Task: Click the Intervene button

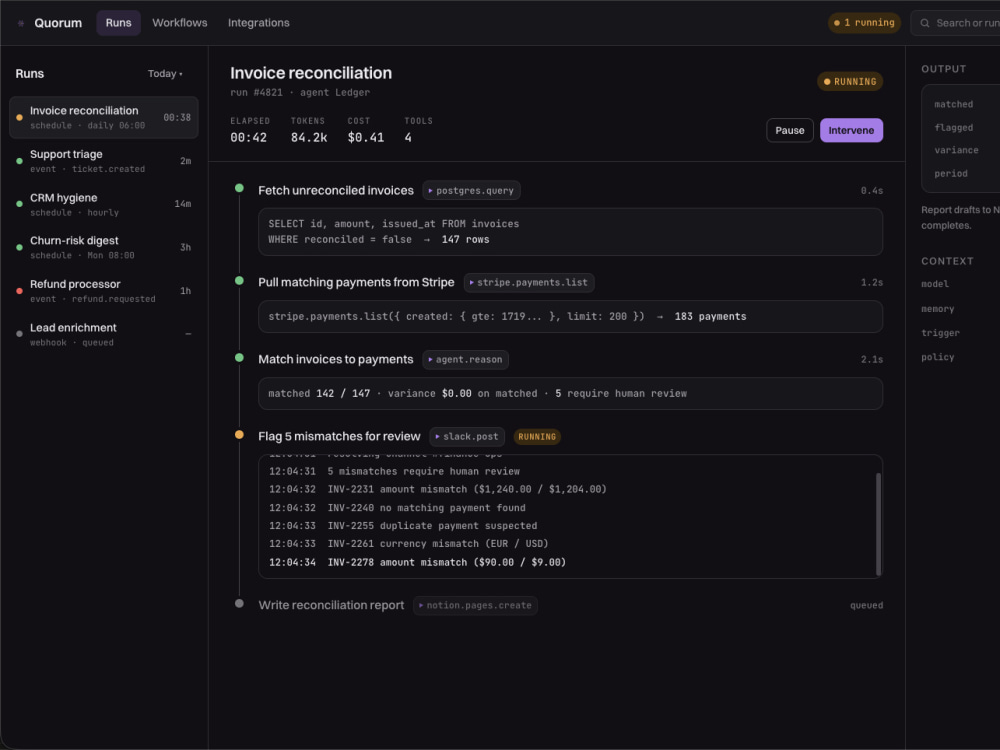Action: (x=851, y=130)
